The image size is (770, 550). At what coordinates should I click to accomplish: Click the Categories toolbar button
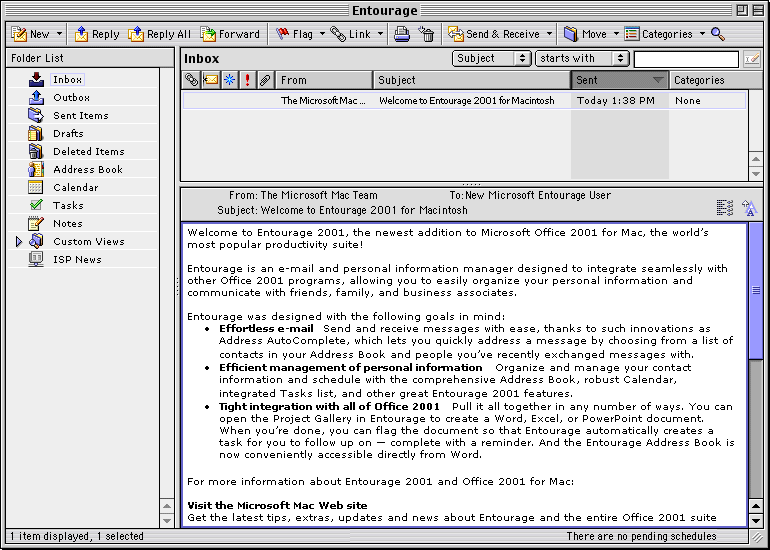pyautogui.click(x=658, y=34)
